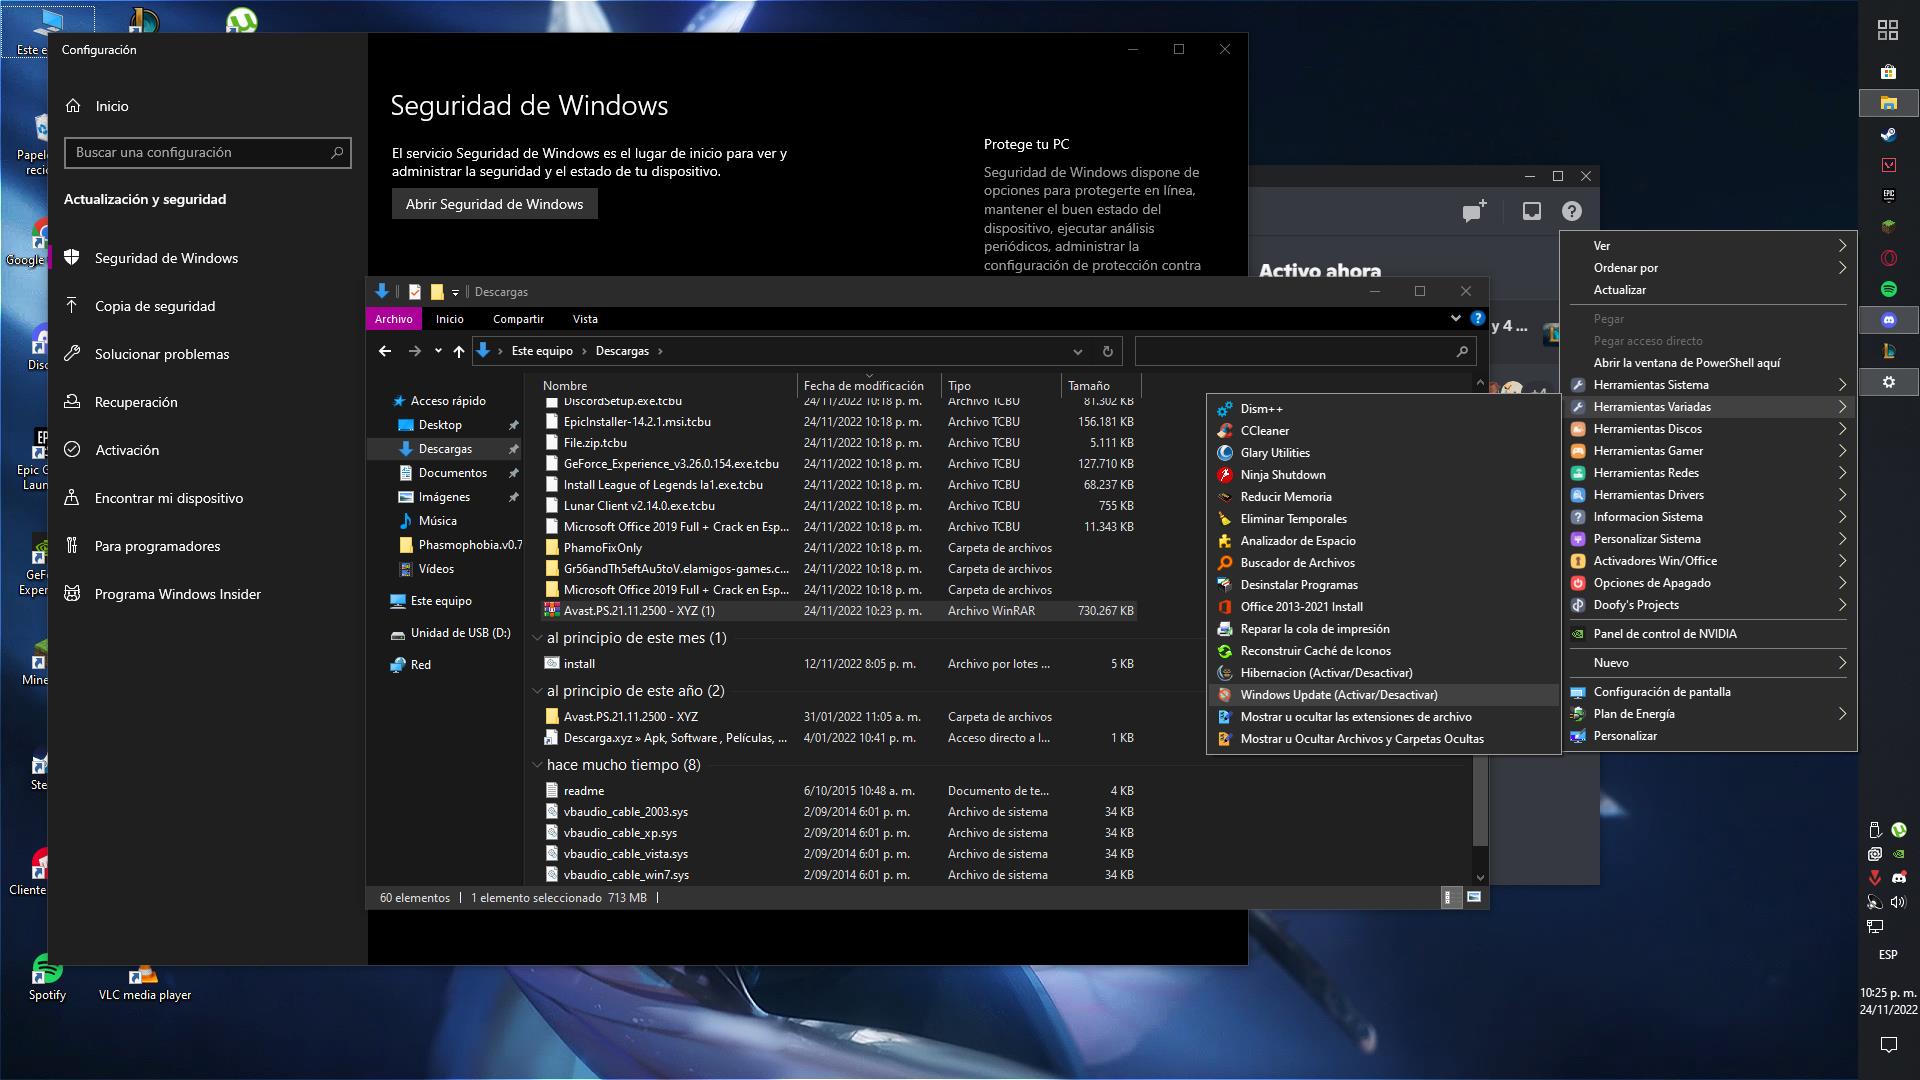Click the refresh button in Explorer address bar
Screen dimensions: 1920x1080
pyautogui.click(x=1107, y=351)
